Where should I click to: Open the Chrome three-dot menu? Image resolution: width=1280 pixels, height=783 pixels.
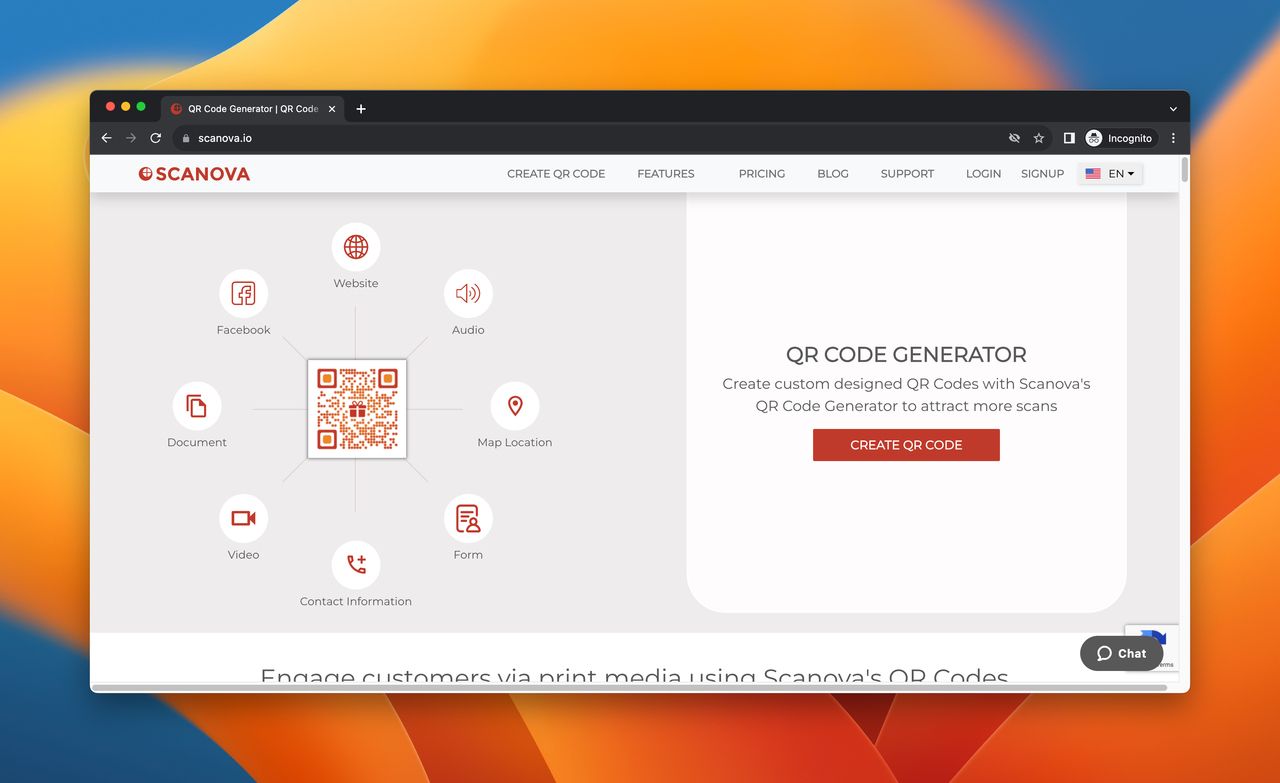(1174, 138)
